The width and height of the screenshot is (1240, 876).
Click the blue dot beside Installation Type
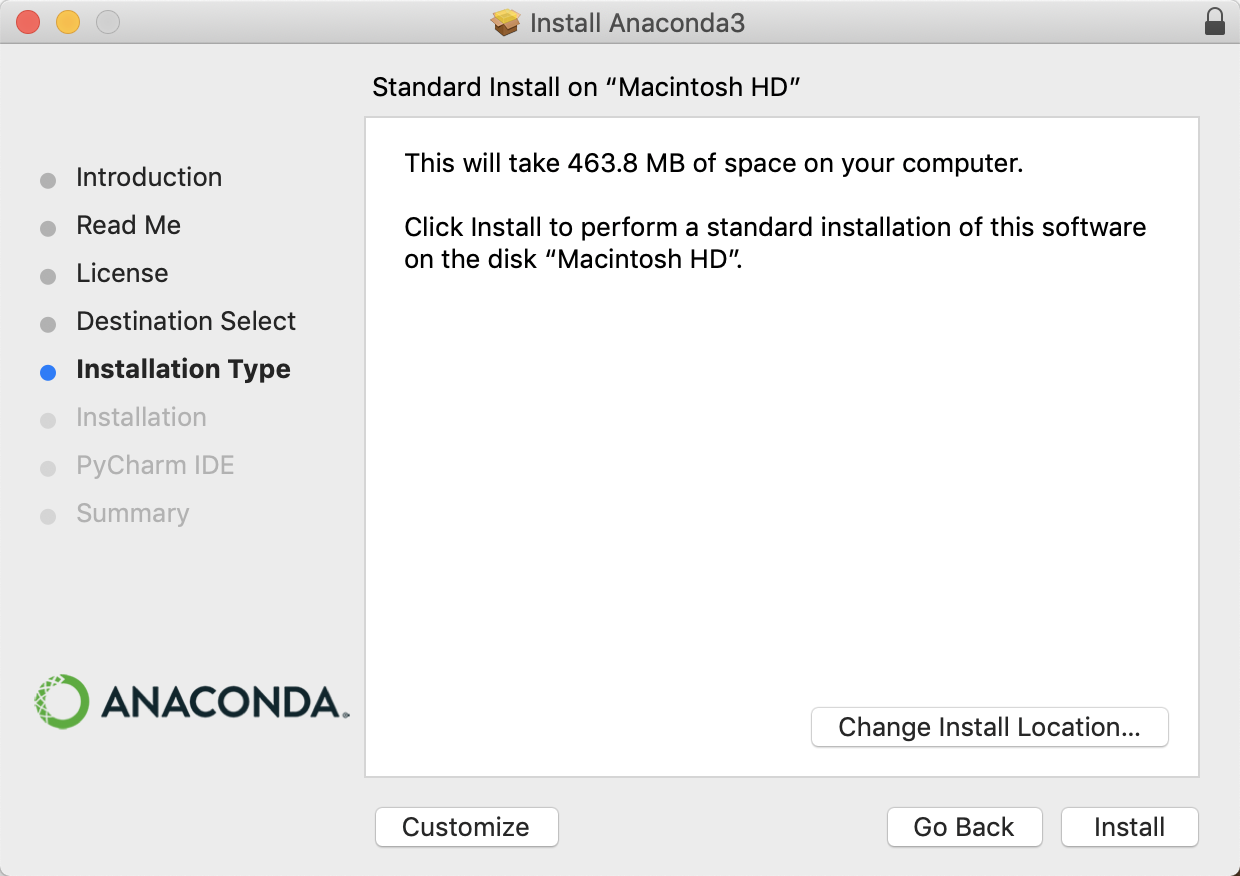[x=48, y=371]
